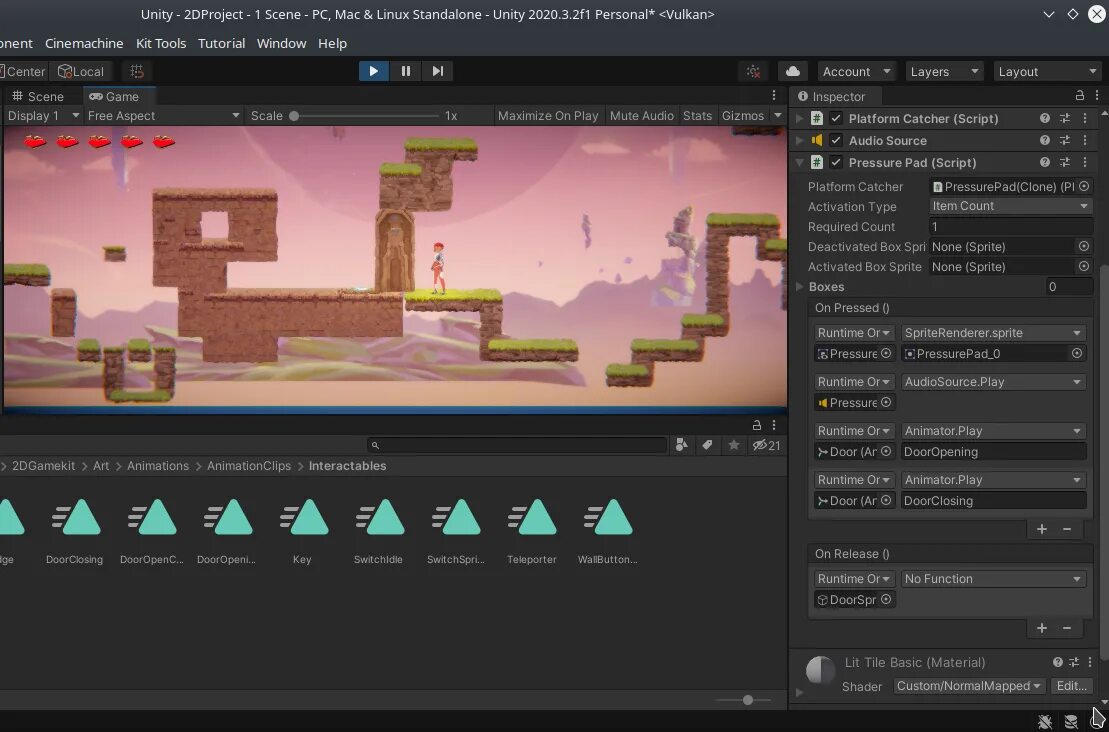Open the Activation Type Item Count dropdown
Image resolution: width=1109 pixels, height=732 pixels.
tap(1011, 206)
